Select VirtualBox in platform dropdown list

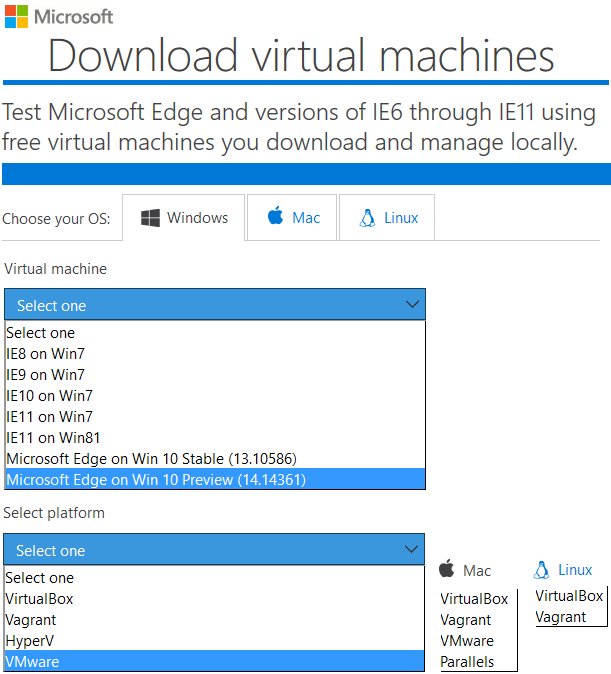(x=214, y=599)
